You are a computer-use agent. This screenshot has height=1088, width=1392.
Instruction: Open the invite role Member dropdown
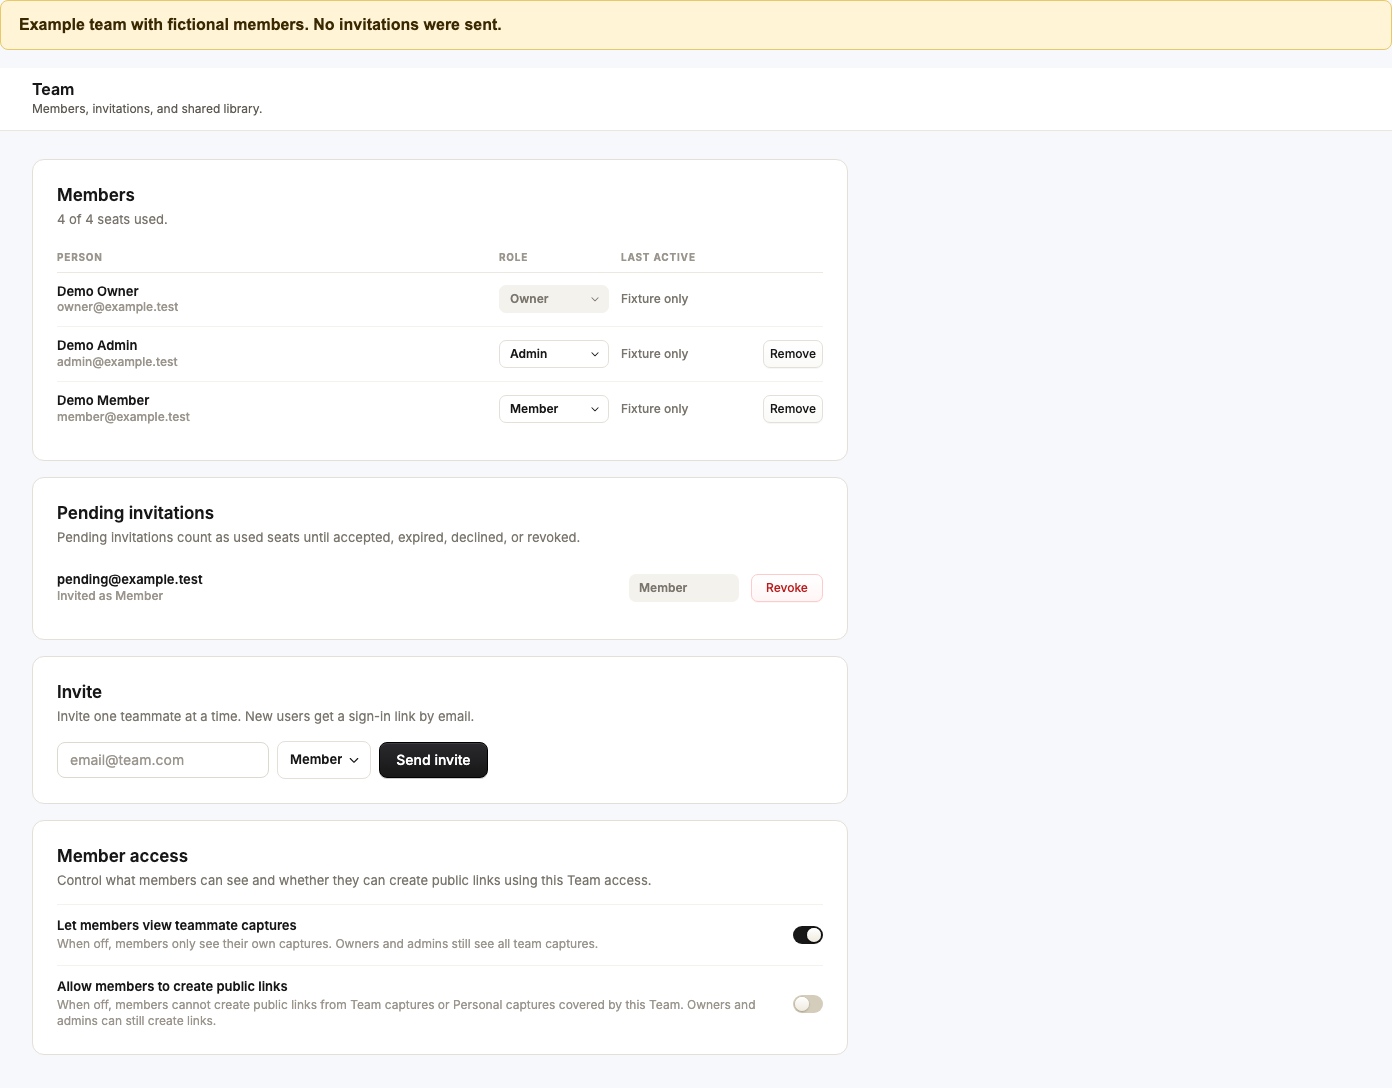coord(324,760)
